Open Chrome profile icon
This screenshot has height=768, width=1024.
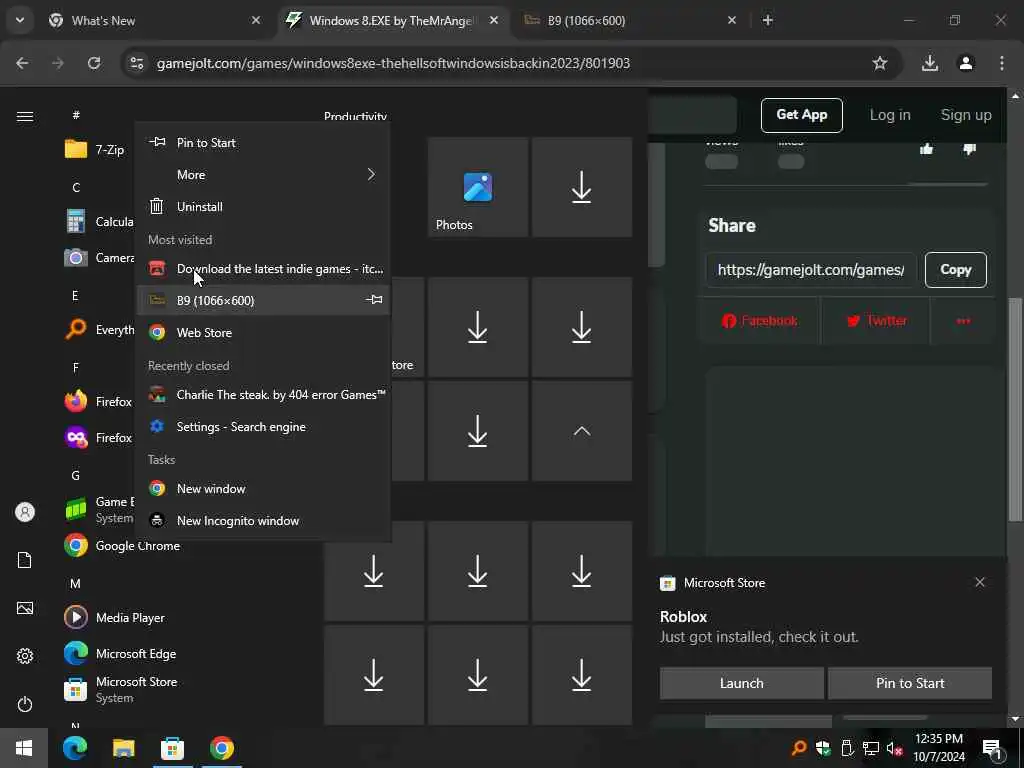(x=966, y=63)
